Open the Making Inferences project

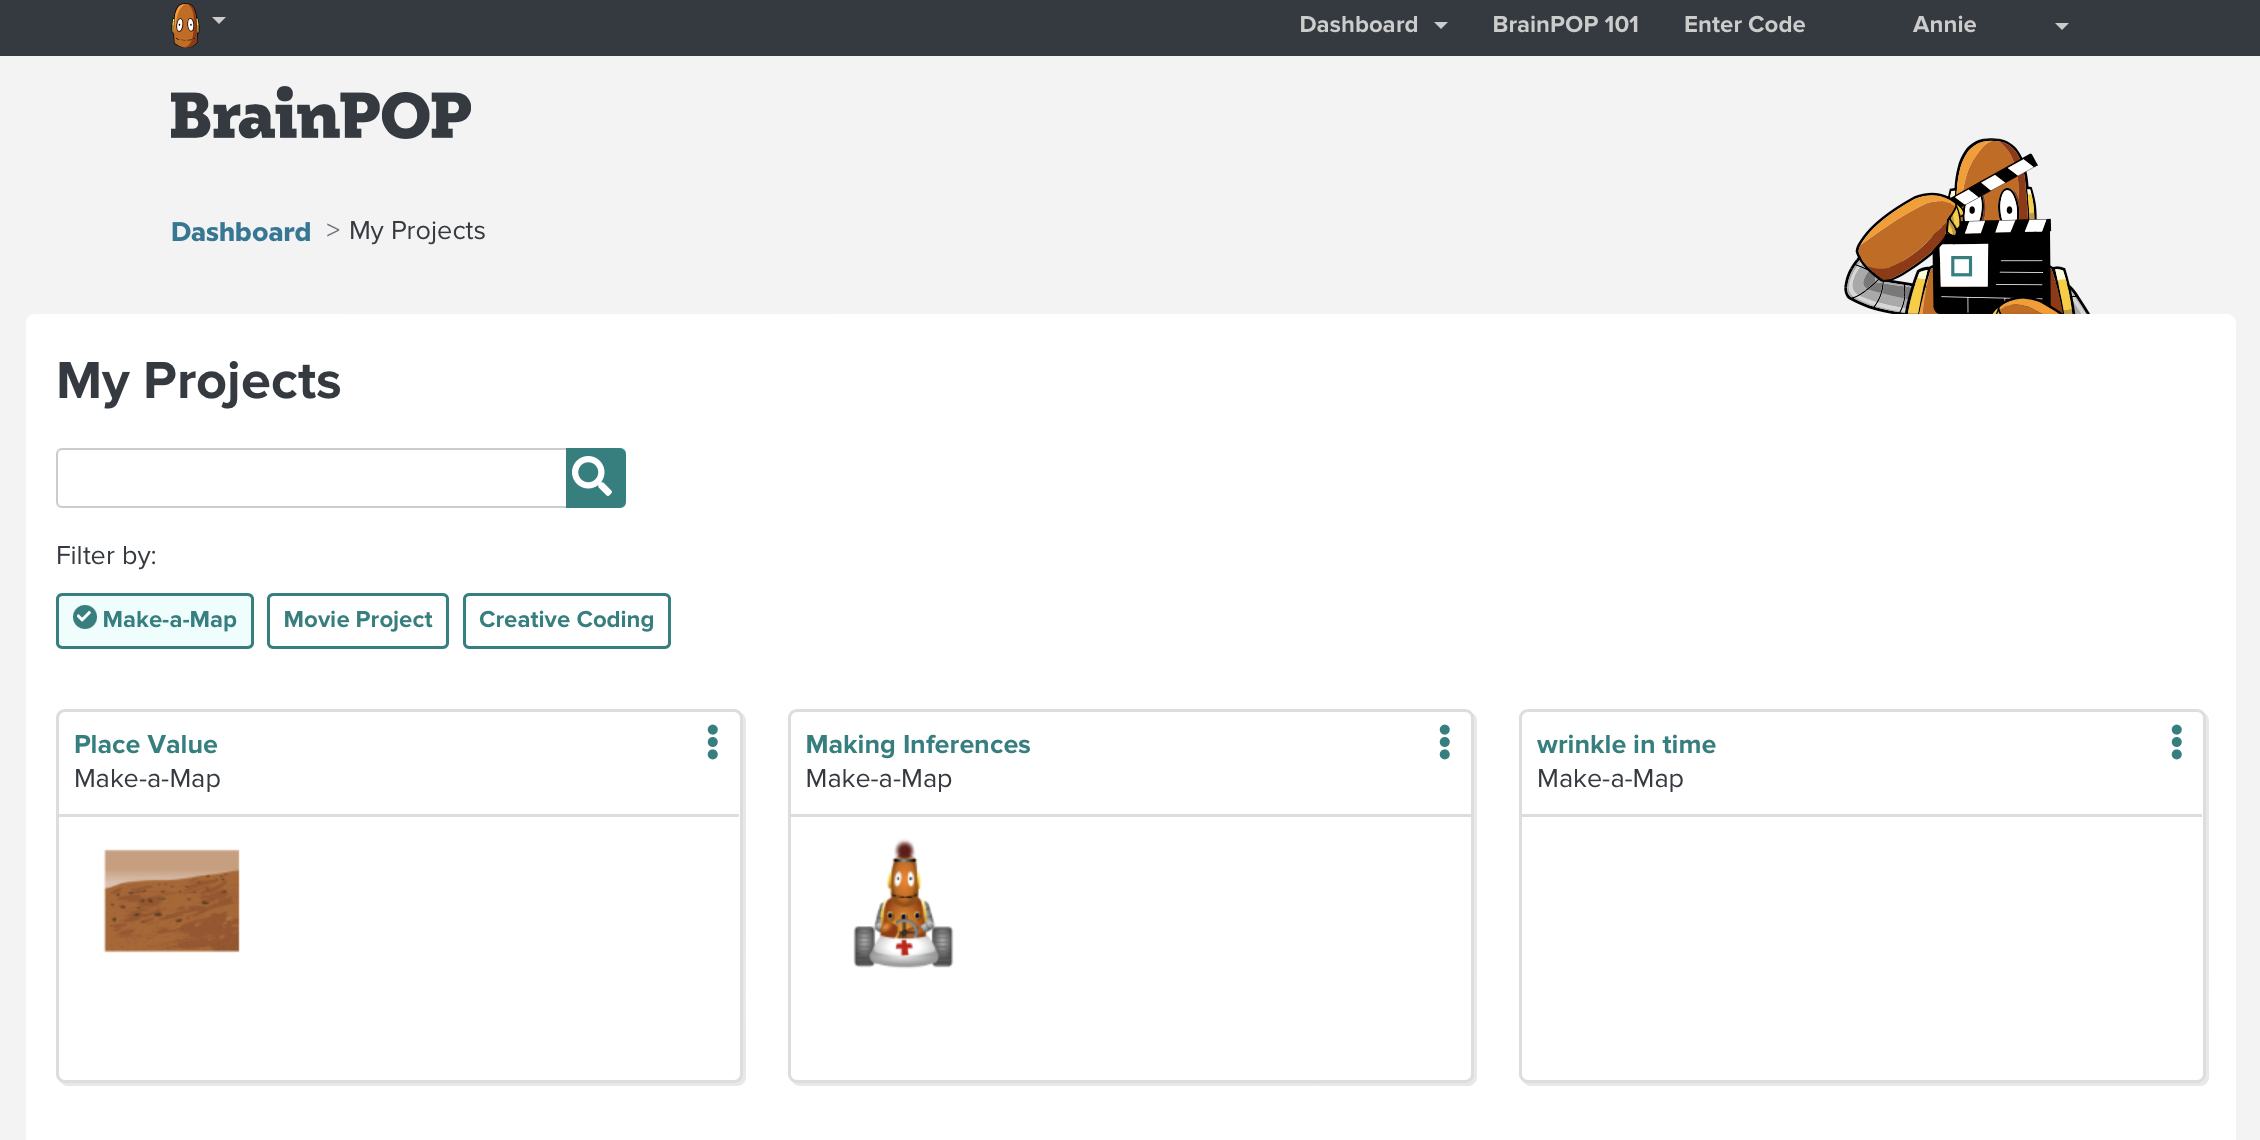point(918,745)
